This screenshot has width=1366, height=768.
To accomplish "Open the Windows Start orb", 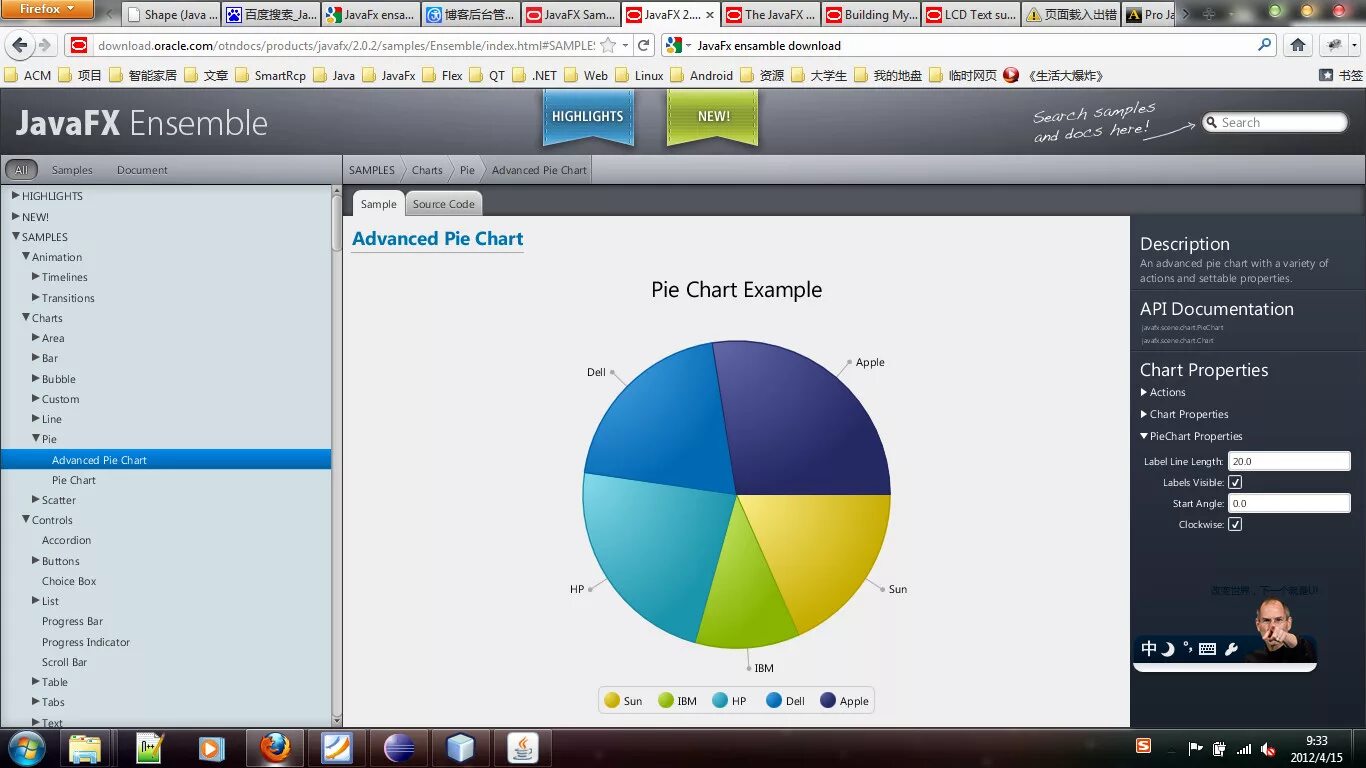I will pos(26,748).
